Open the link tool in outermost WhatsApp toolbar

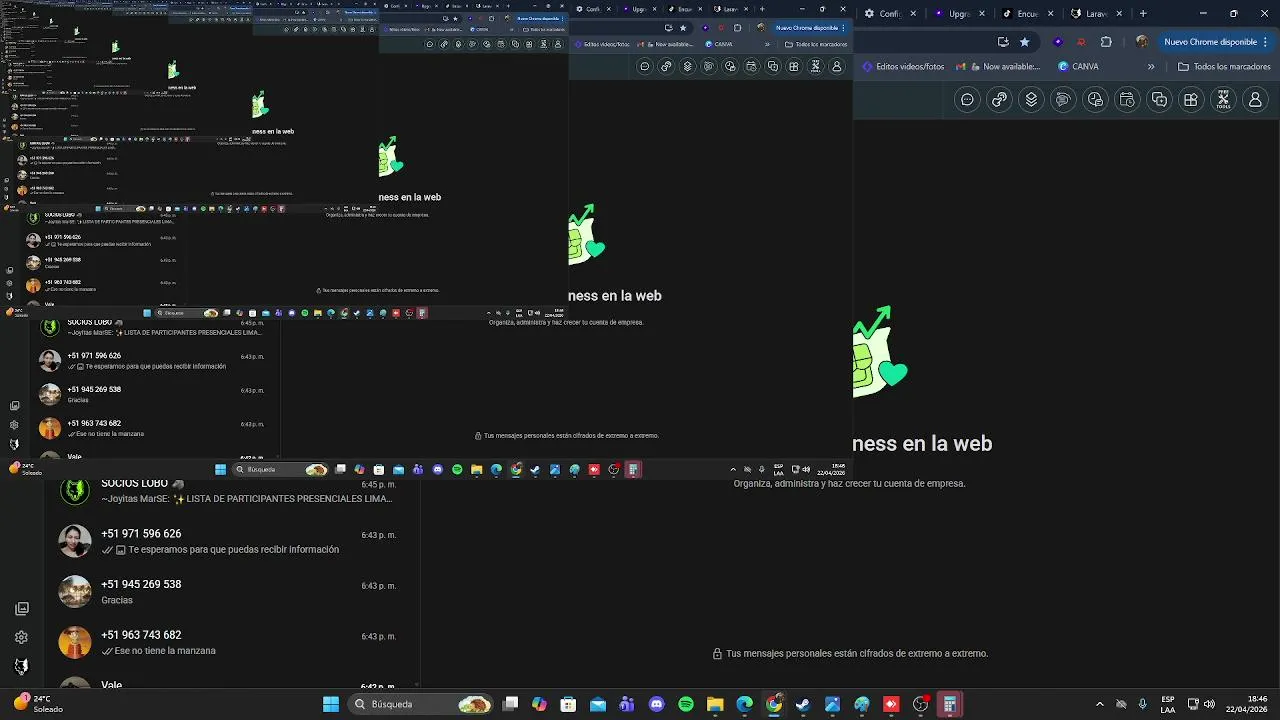999,99
